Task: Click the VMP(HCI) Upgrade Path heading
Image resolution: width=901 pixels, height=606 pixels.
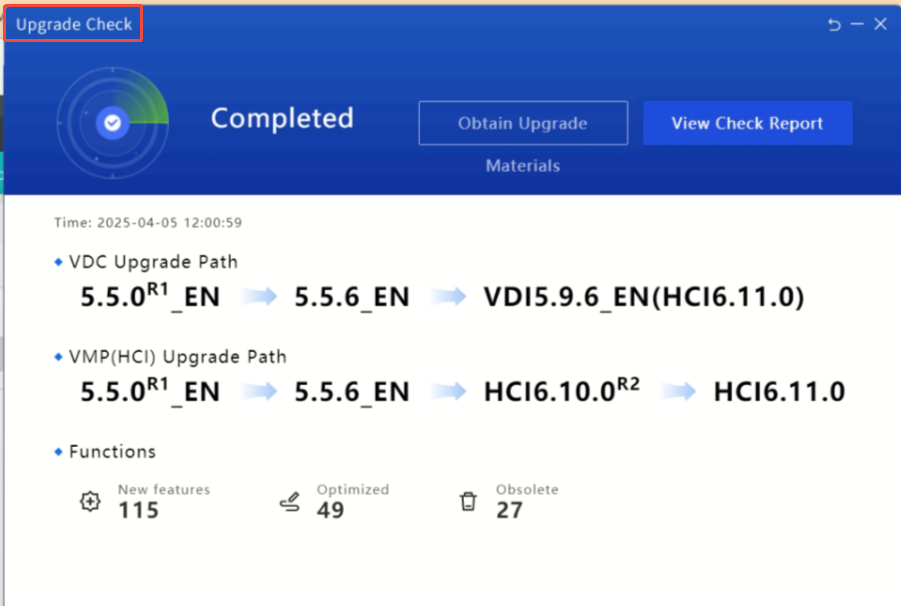Action: (177, 356)
